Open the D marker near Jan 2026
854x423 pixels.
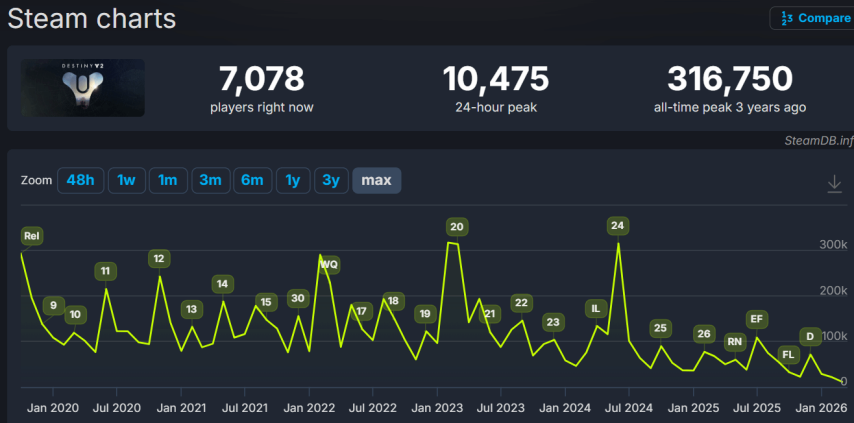(810, 336)
